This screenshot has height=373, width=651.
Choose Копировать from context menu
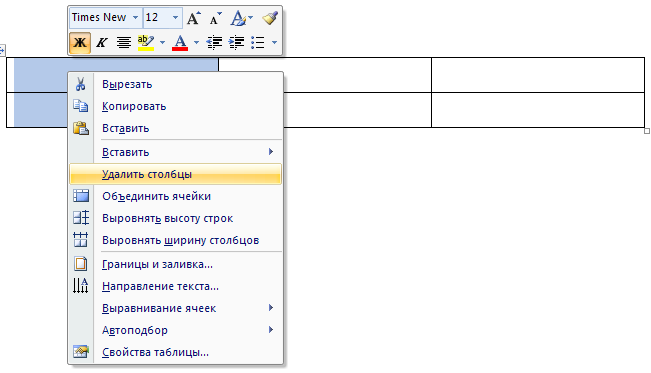176,106
